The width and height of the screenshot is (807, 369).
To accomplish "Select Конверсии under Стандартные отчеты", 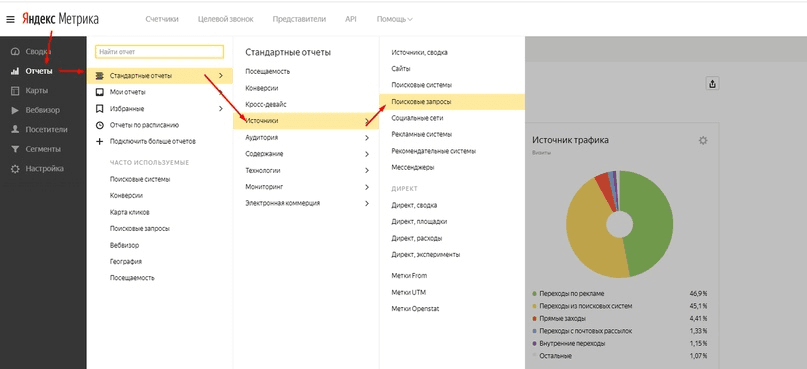I will pos(262,88).
